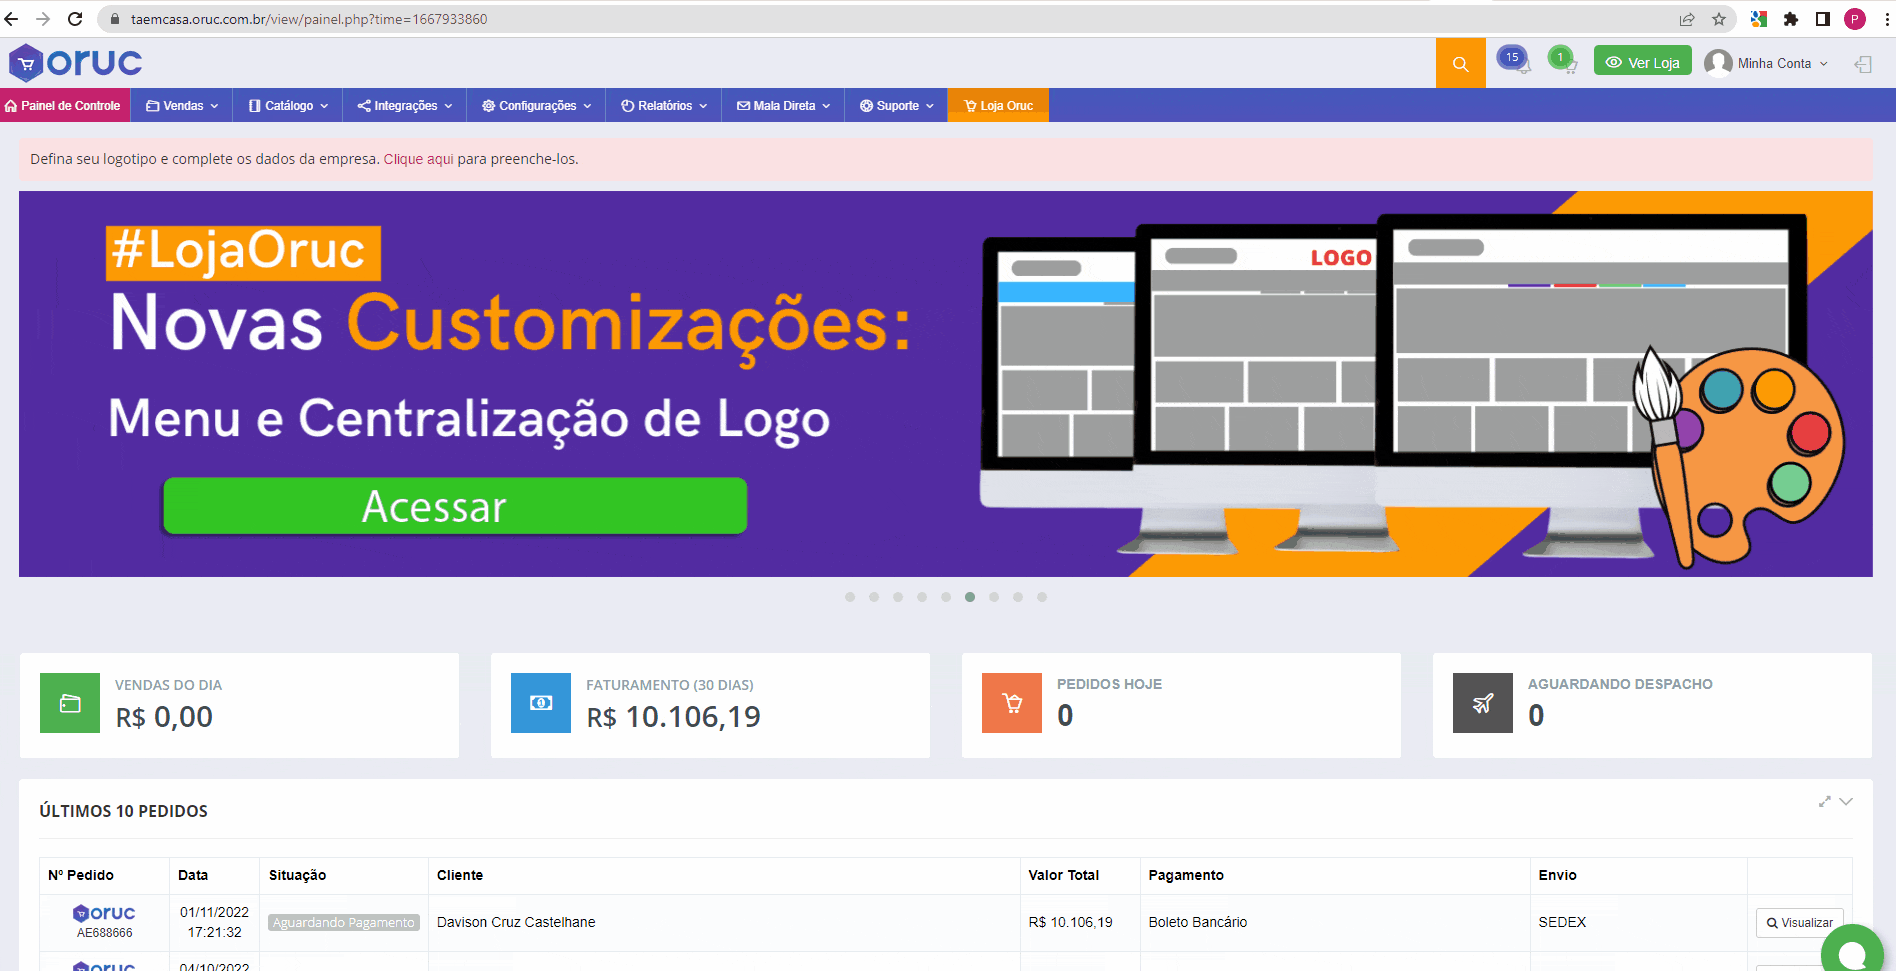Image resolution: width=1896 pixels, height=971 pixels.
Task: Click the orange search icon button
Action: (x=1460, y=63)
